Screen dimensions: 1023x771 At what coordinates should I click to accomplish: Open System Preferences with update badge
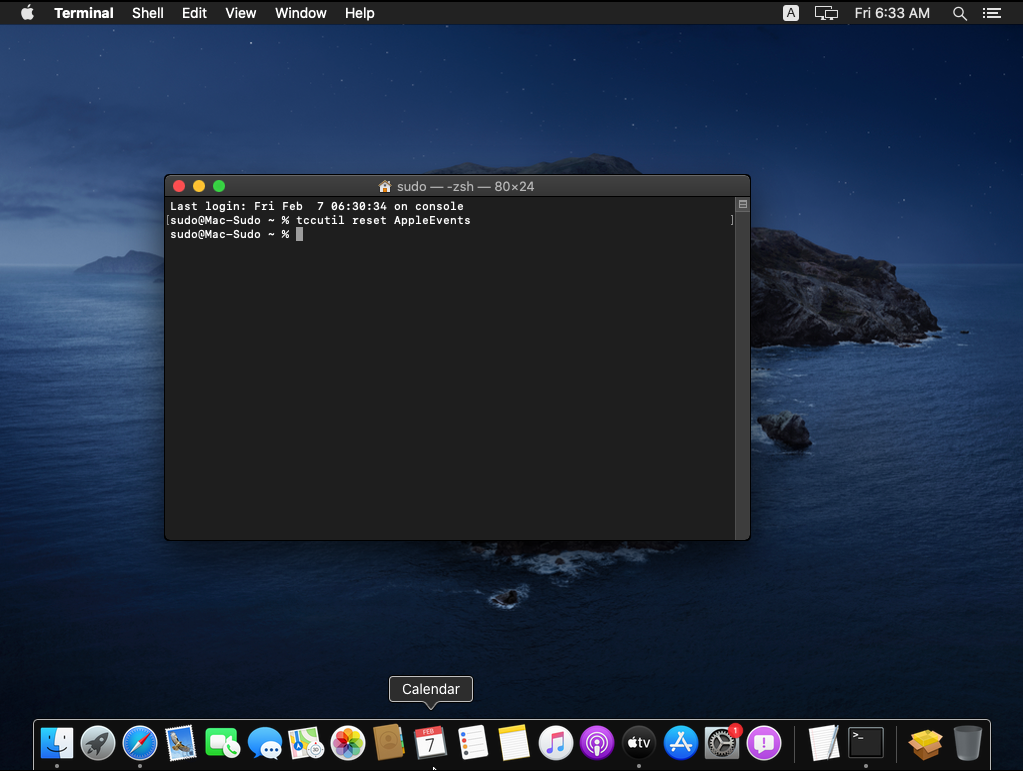[721, 743]
